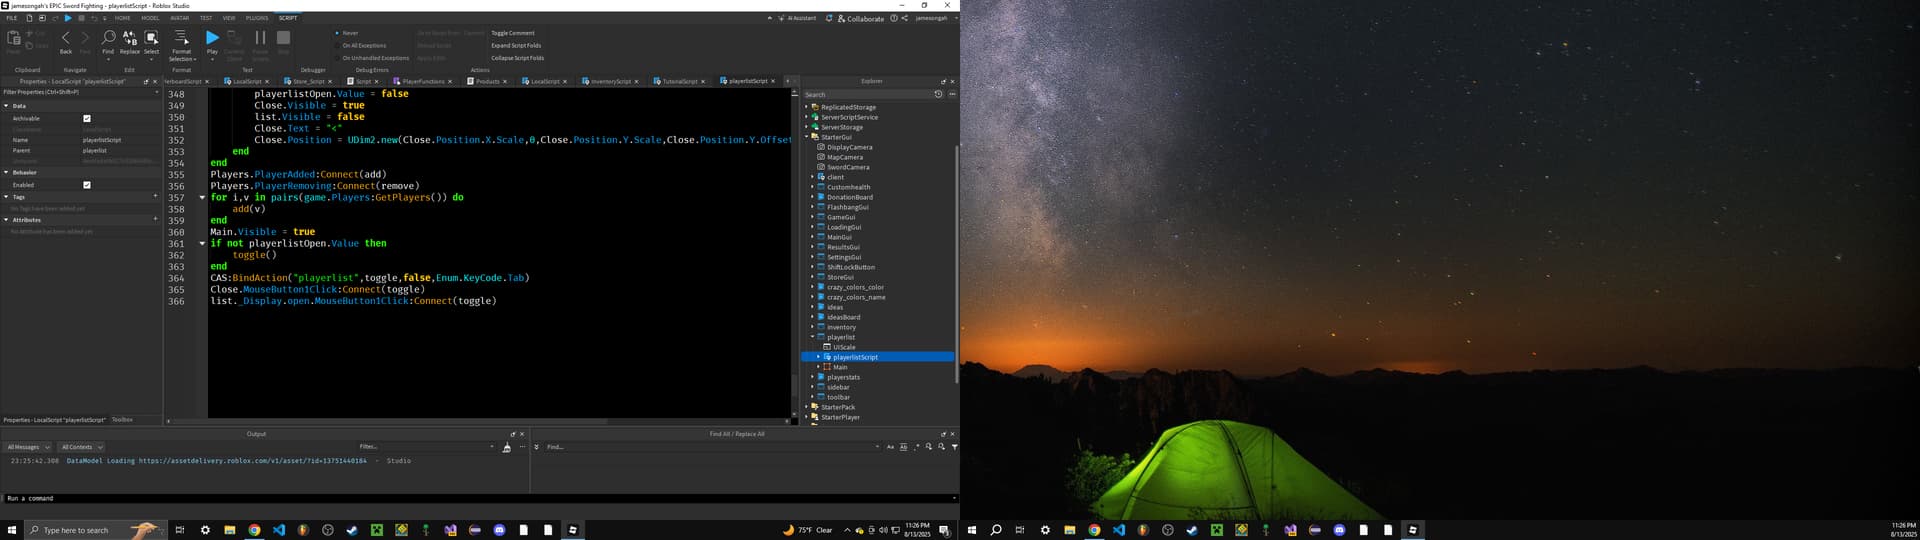Expand the ReplicatedStorage tree node
1920x540 pixels.
(807, 107)
